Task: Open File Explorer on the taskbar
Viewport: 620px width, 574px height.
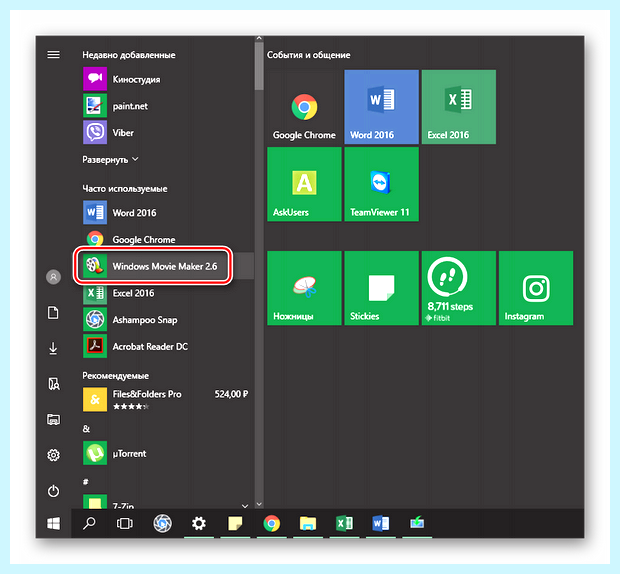Action: click(x=308, y=523)
